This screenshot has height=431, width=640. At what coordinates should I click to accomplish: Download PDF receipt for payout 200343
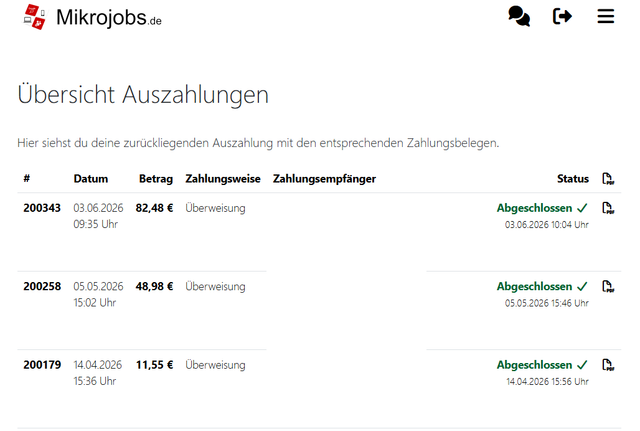click(608, 208)
